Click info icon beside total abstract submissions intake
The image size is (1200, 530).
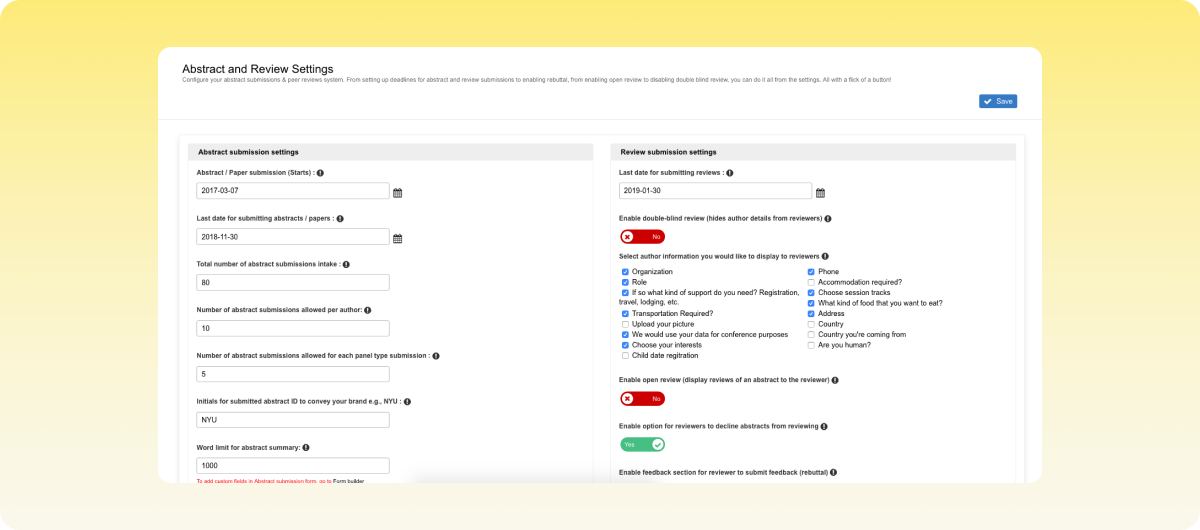tap(346, 264)
